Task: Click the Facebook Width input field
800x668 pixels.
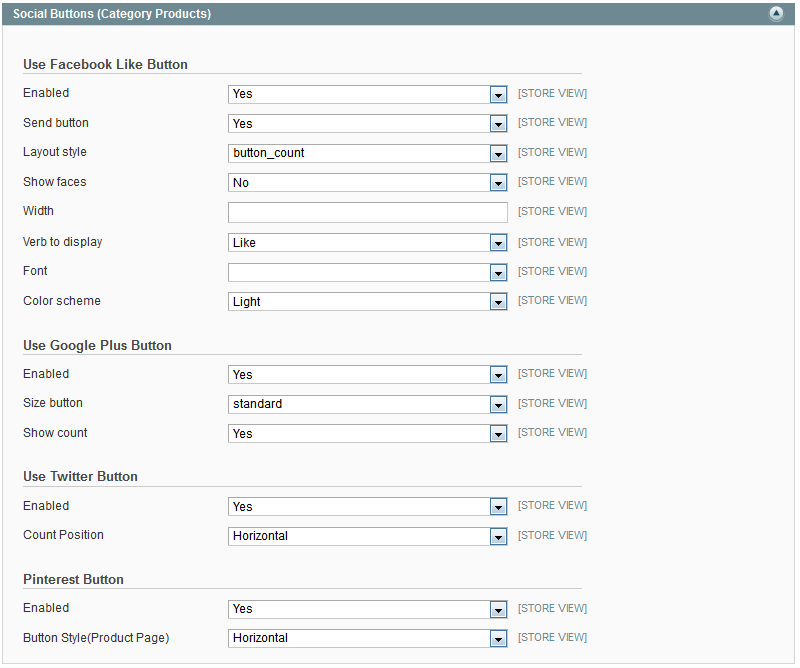Action: (x=367, y=212)
